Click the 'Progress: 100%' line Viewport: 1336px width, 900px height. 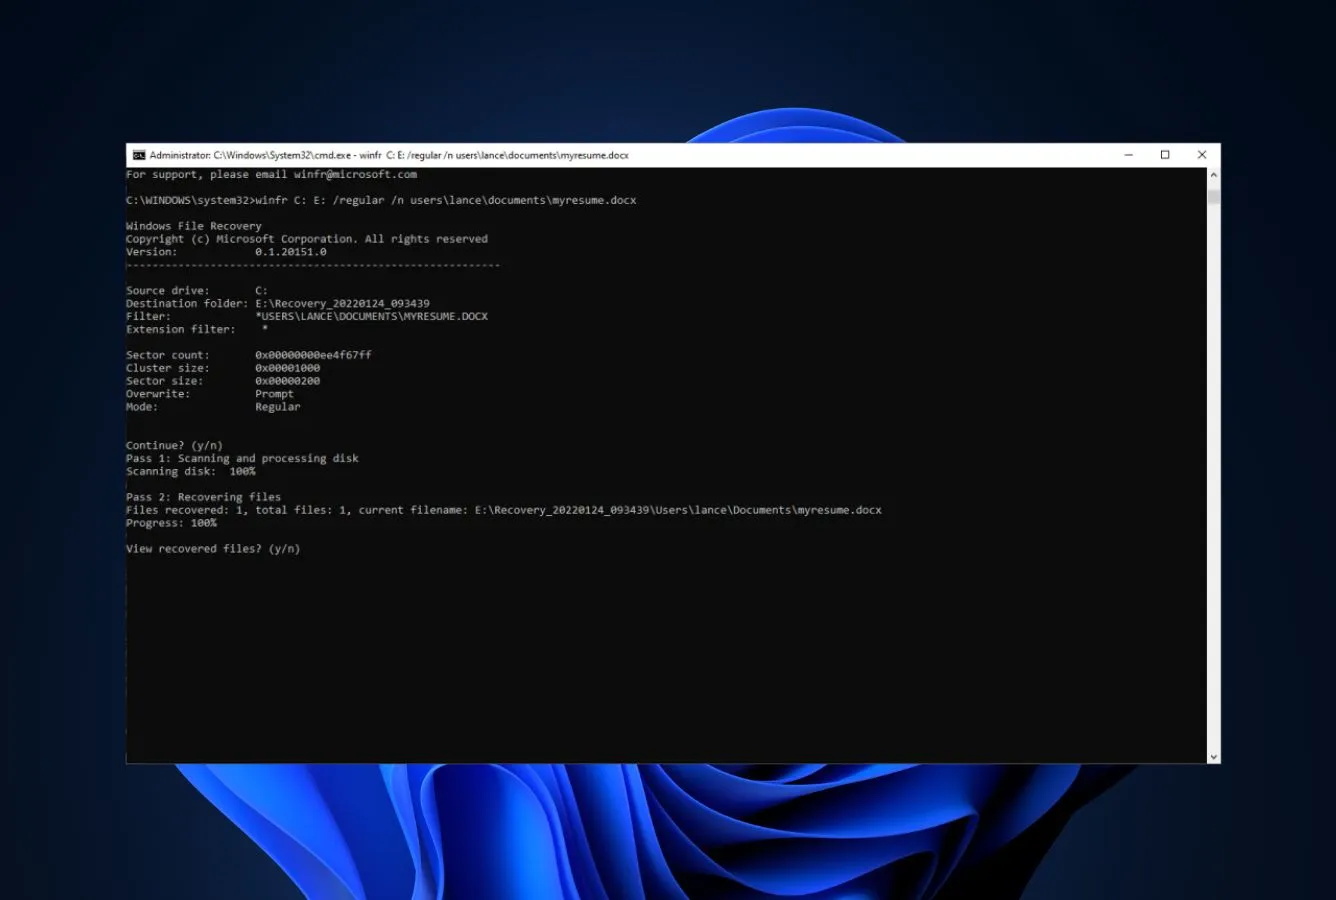pyautogui.click(x=171, y=523)
